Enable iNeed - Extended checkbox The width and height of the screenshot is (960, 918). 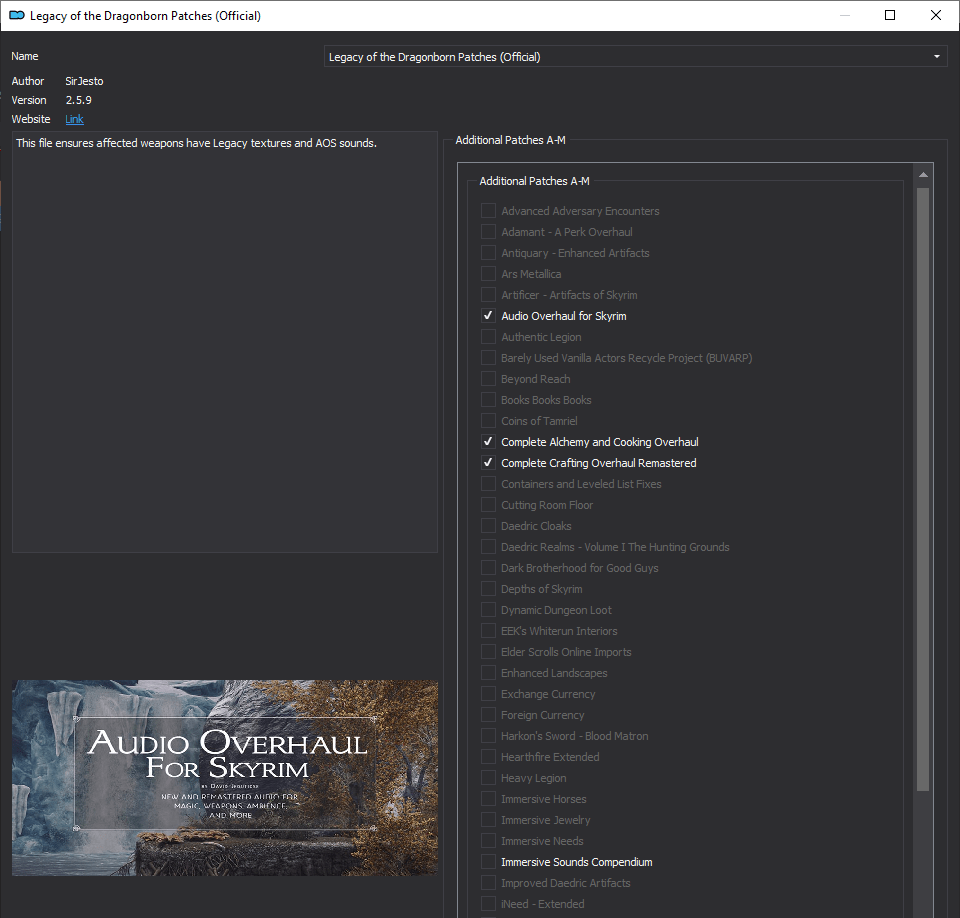[488, 904]
